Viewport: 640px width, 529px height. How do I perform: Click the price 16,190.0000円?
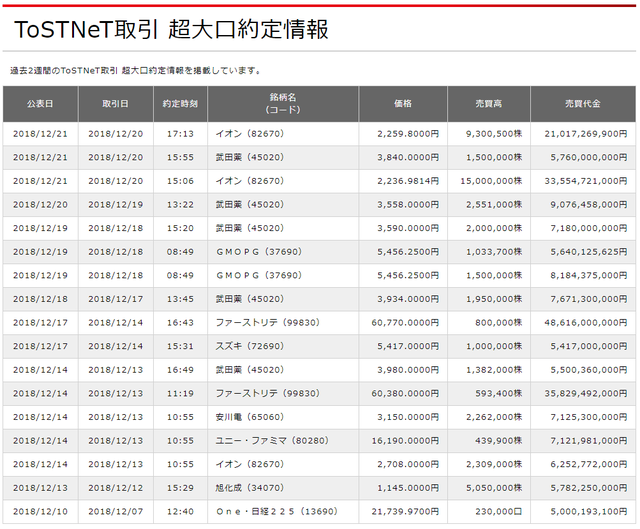[405, 441]
